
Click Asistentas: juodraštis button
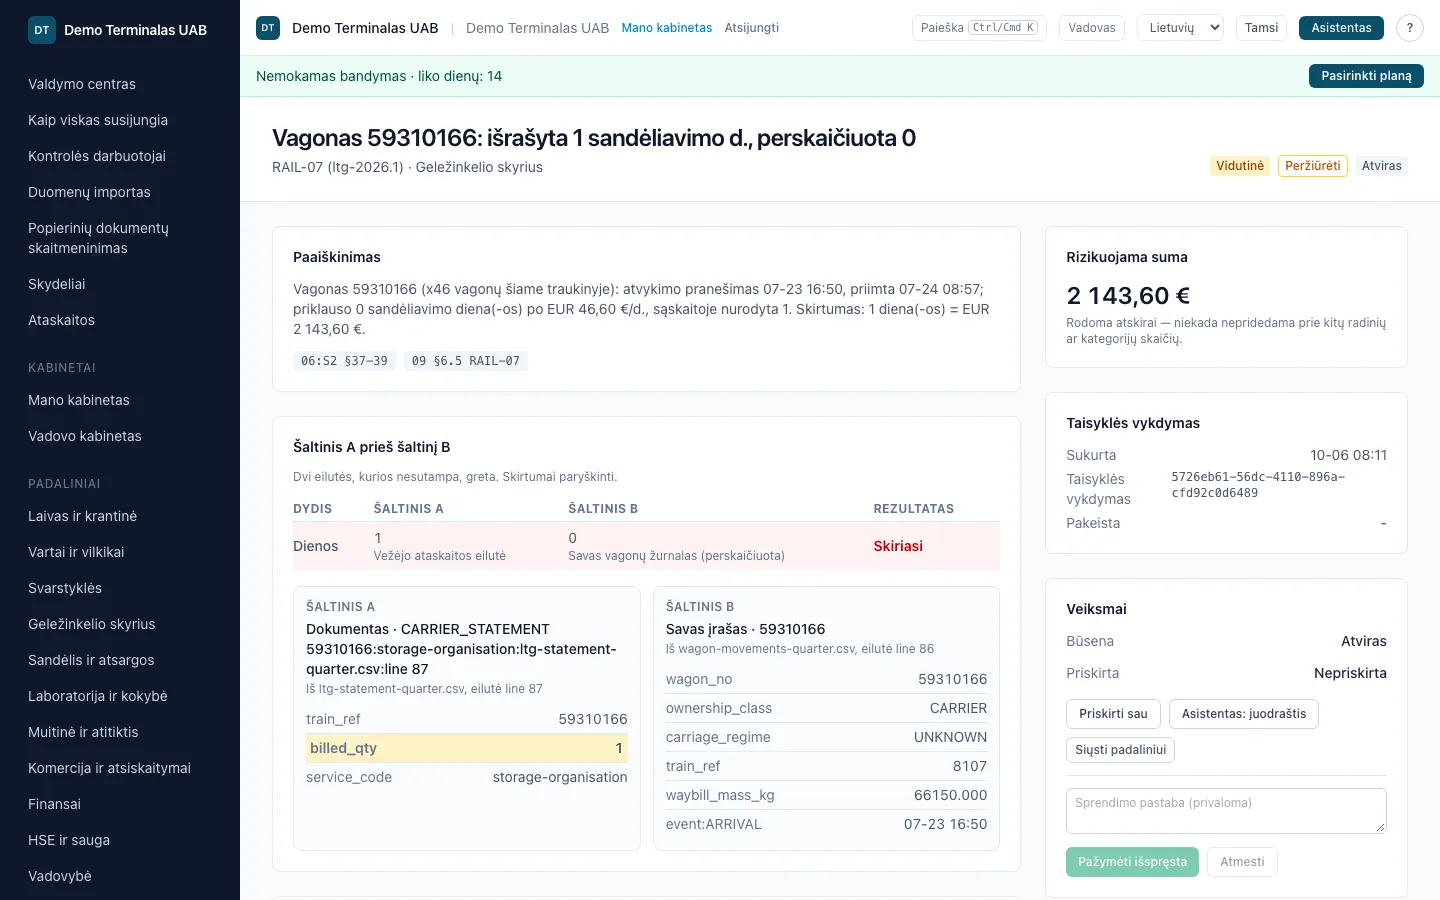click(x=1244, y=714)
